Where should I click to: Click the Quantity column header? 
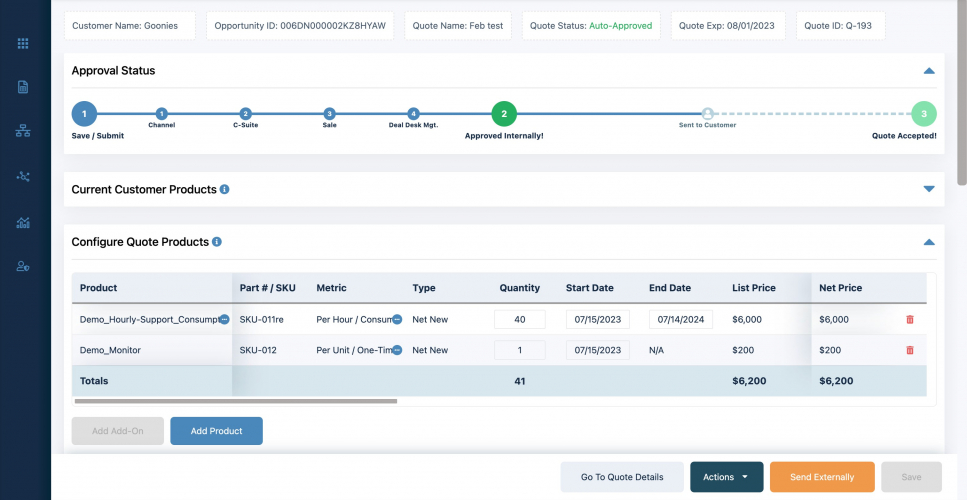(519, 288)
